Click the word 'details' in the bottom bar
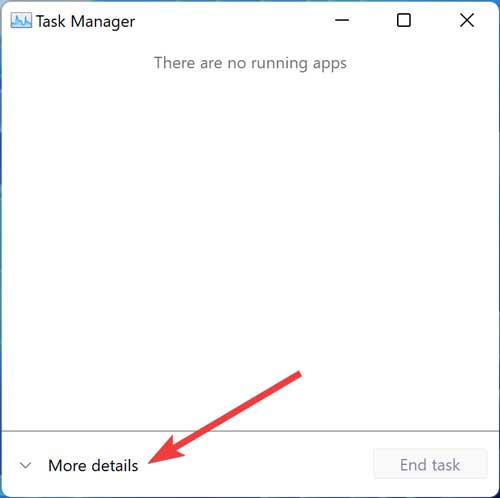Image resolution: width=500 pixels, height=498 pixels. coord(115,465)
